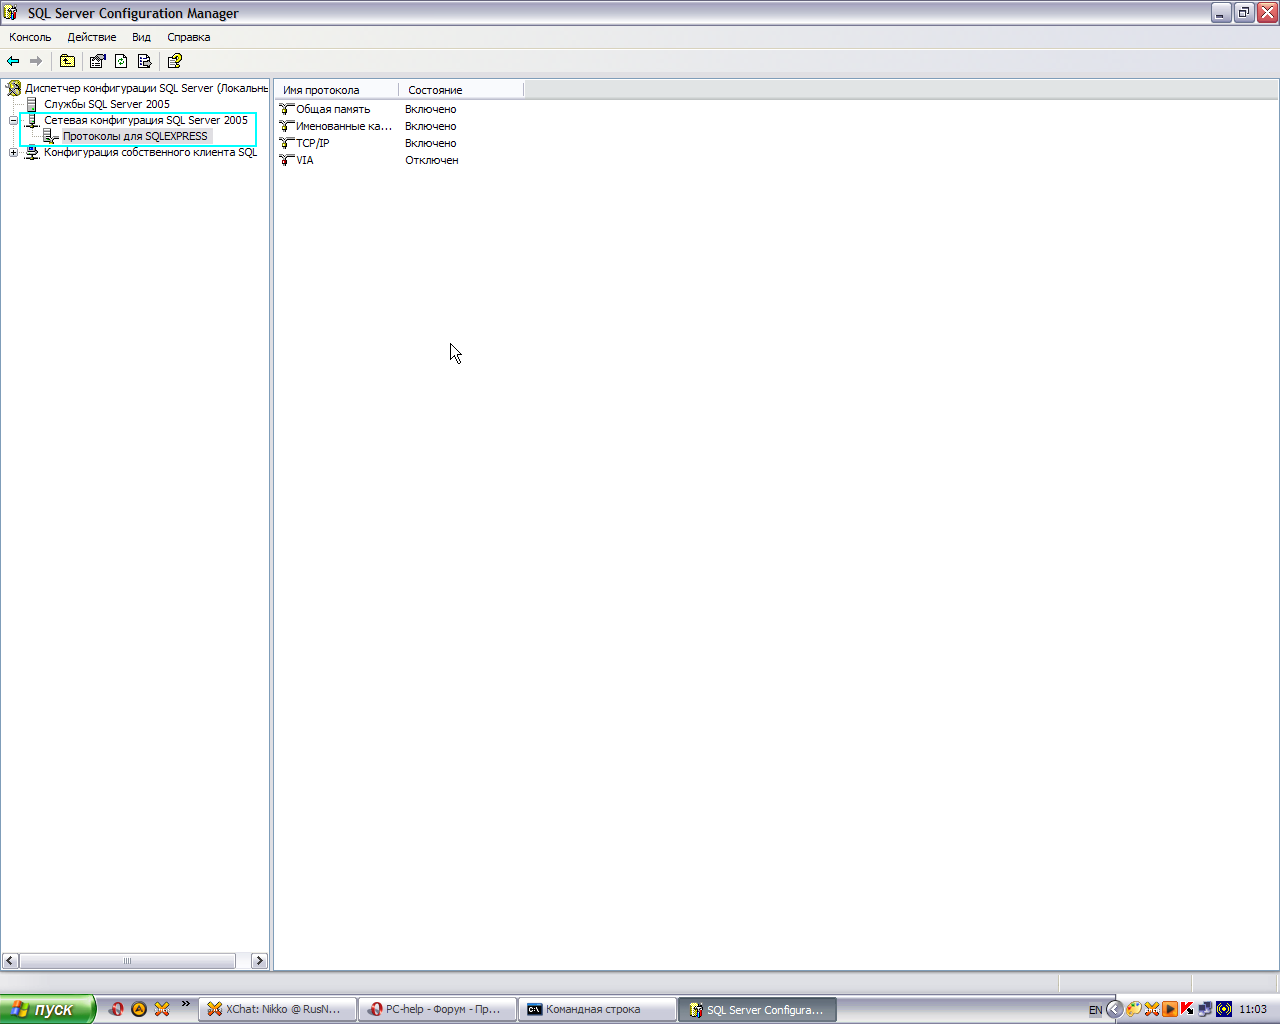Image resolution: width=1280 pixels, height=1024 pixels.
Task: Click the 11:03 clock in tray
Action: click(x=1253, y=1009)
